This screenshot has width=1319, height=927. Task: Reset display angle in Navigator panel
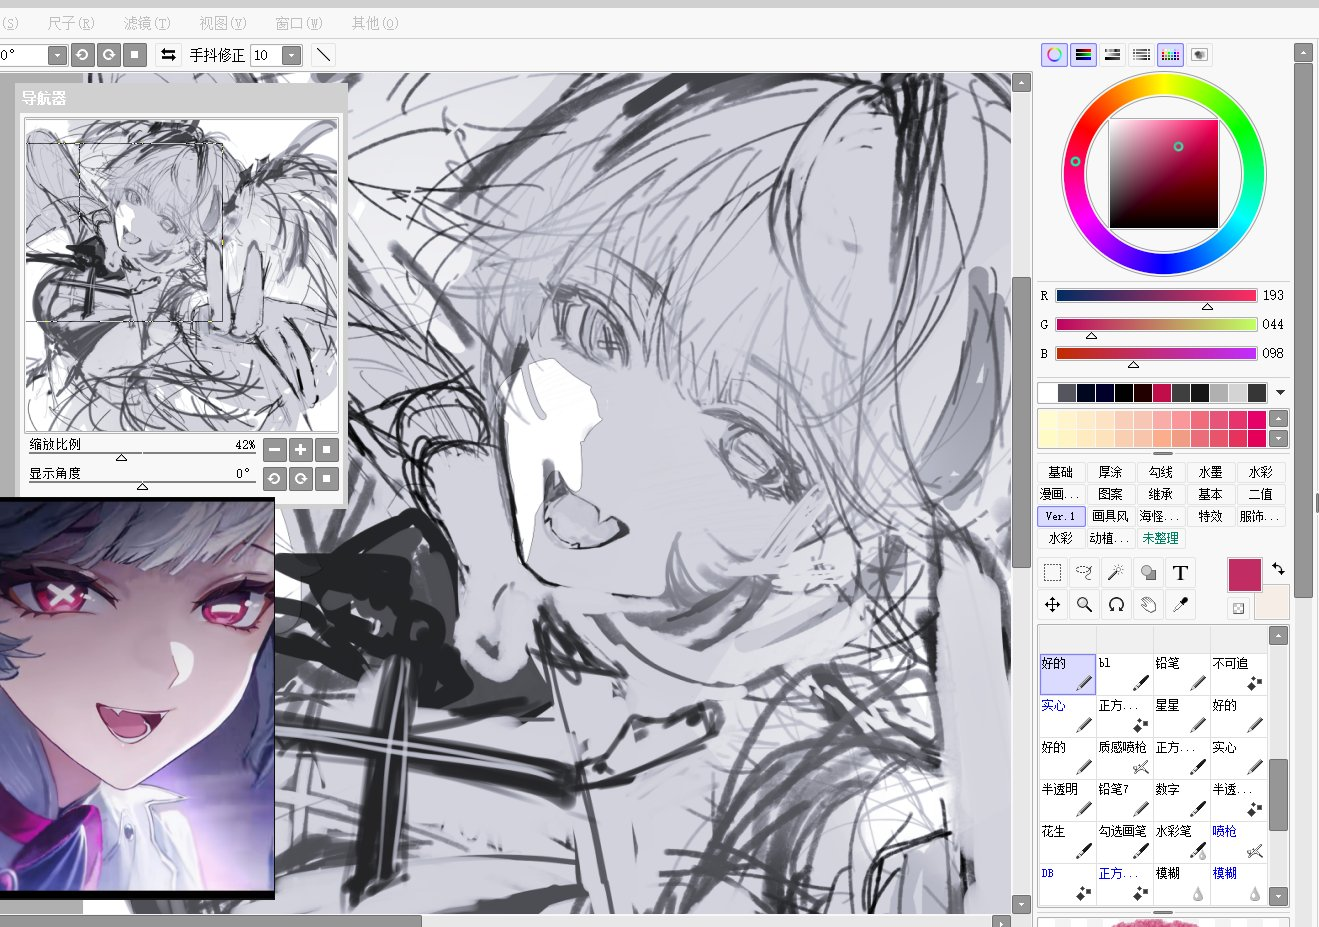click(x=326, y=479)
